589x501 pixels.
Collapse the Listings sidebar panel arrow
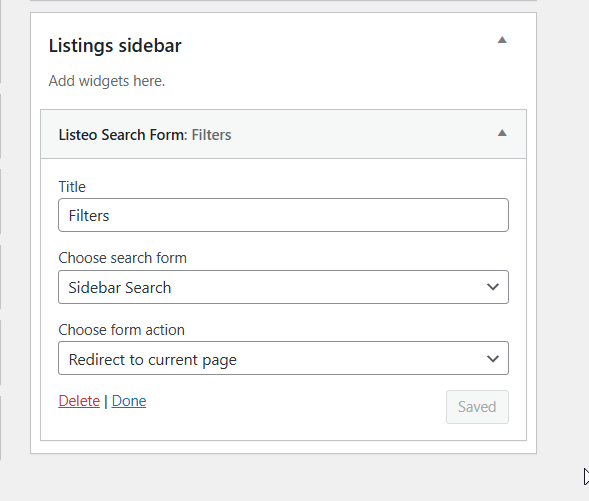pyautogui.click(x=502, y=40)
